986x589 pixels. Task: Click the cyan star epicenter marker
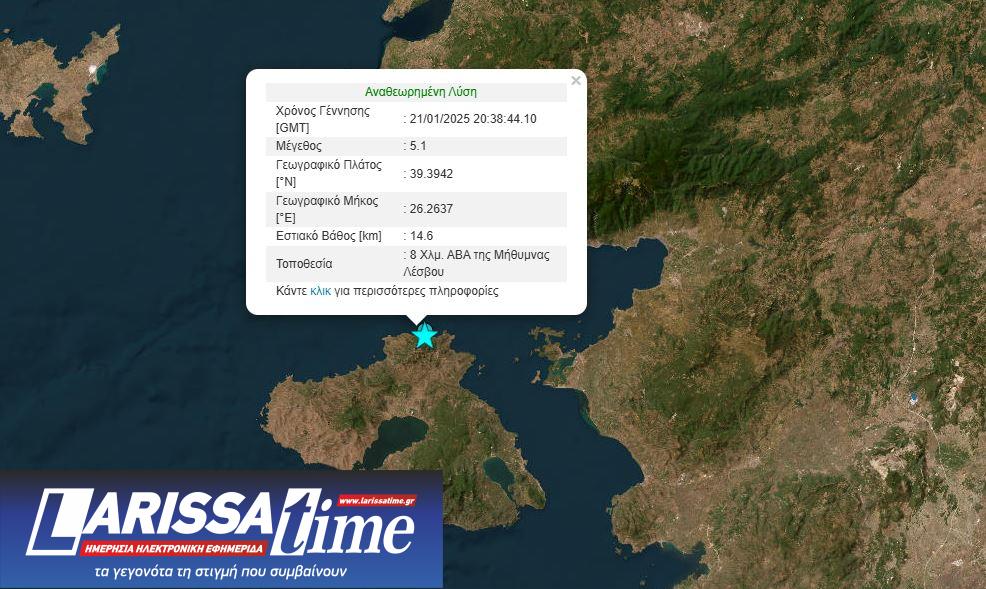(x=425, y=336)
